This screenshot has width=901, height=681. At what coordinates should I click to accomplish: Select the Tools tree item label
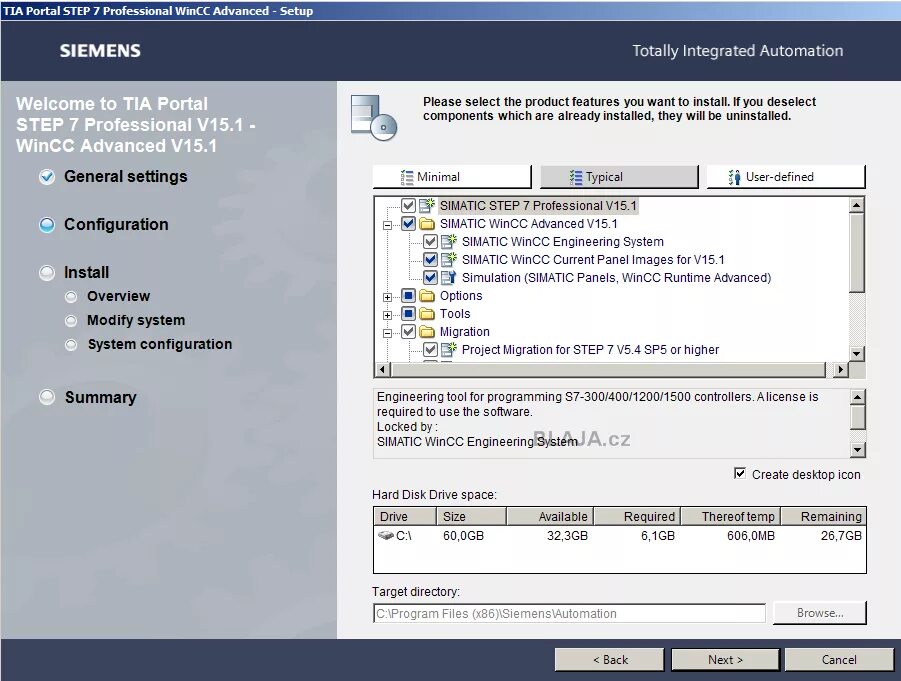[x=455, y=314]
